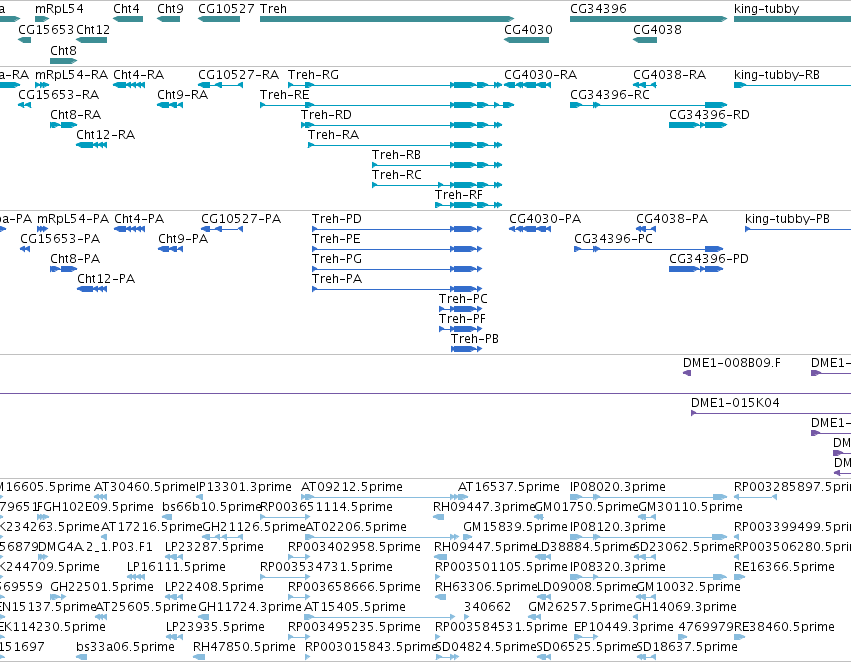The image size is (851, 662).
Task: Click the AT15405.5prime EST label
Action: pos(354,607)
